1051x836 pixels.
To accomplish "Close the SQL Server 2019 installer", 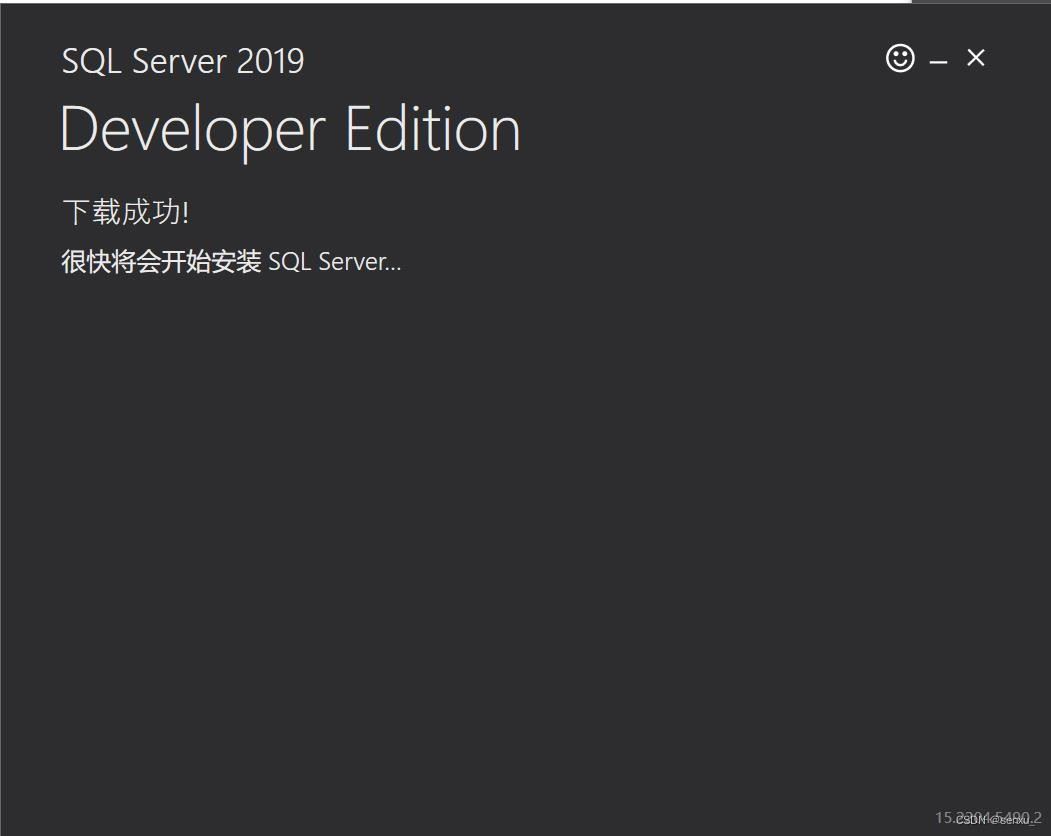I will [976, 59].
